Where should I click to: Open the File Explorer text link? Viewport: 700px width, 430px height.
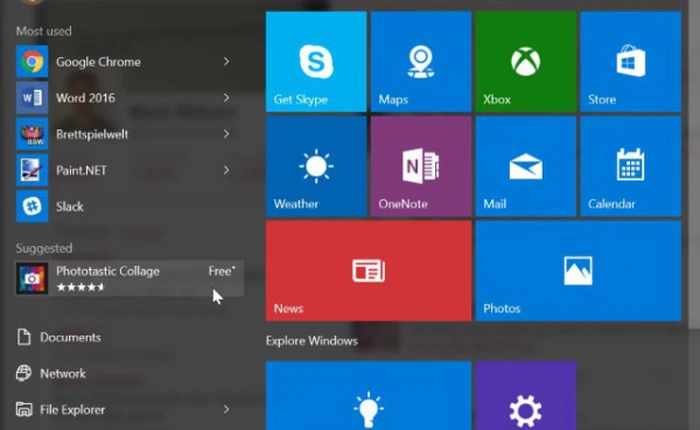click(x=72, y=409)
